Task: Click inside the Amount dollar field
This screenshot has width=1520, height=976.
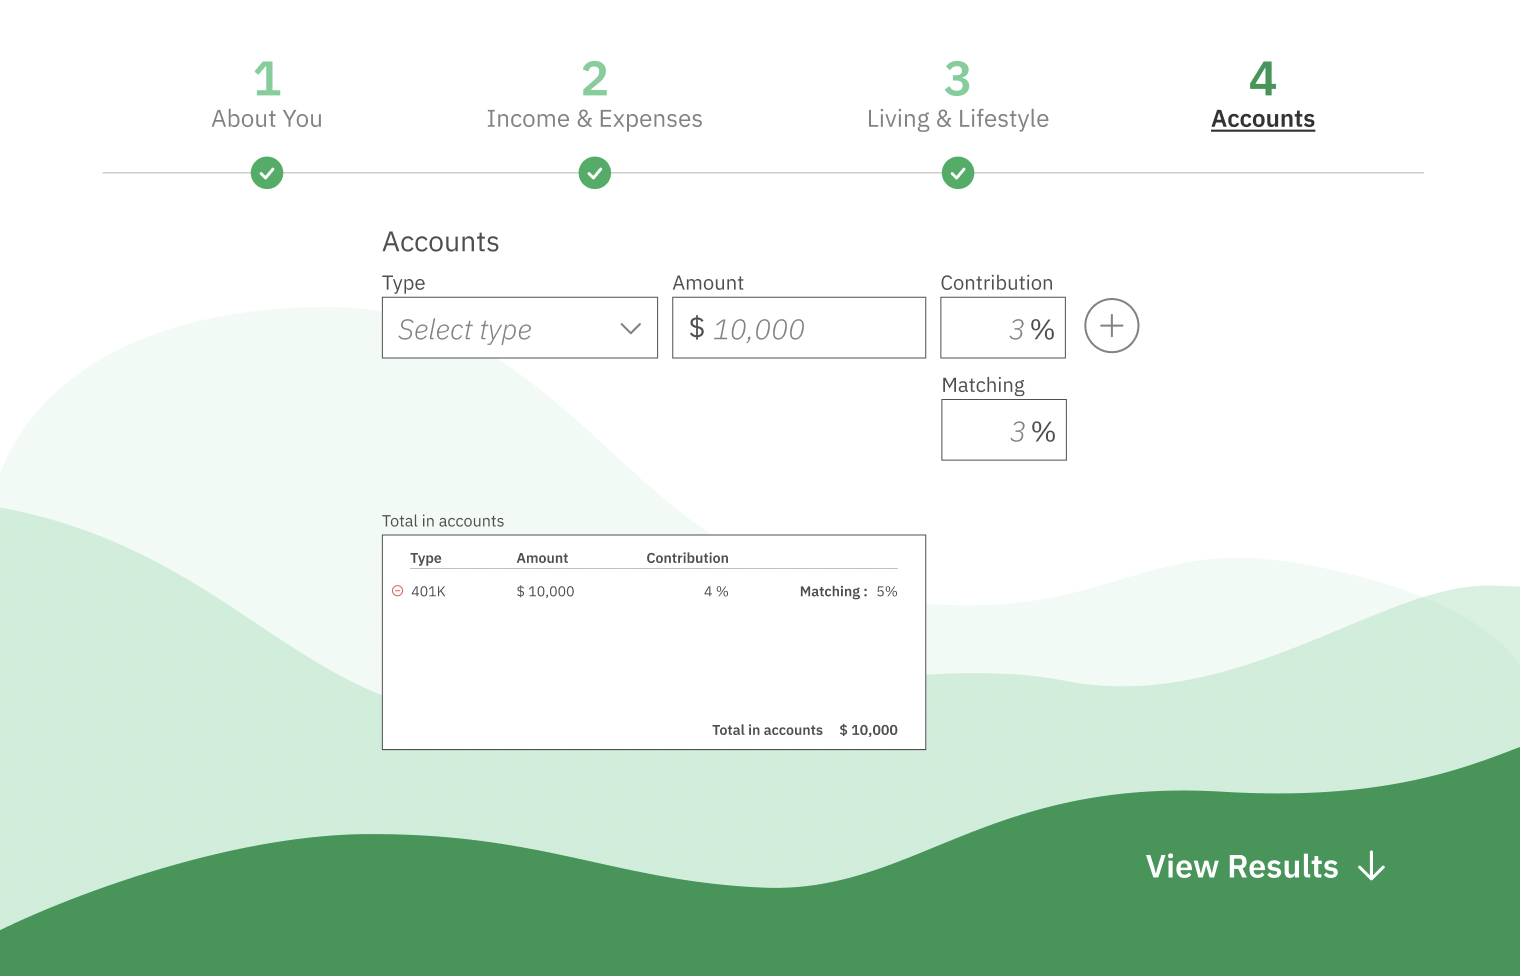Action: 798,327
